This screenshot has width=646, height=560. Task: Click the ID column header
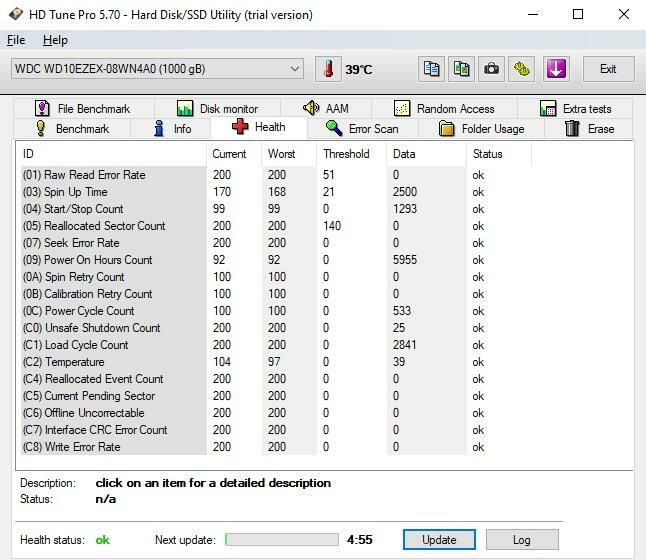click(111, 154)
